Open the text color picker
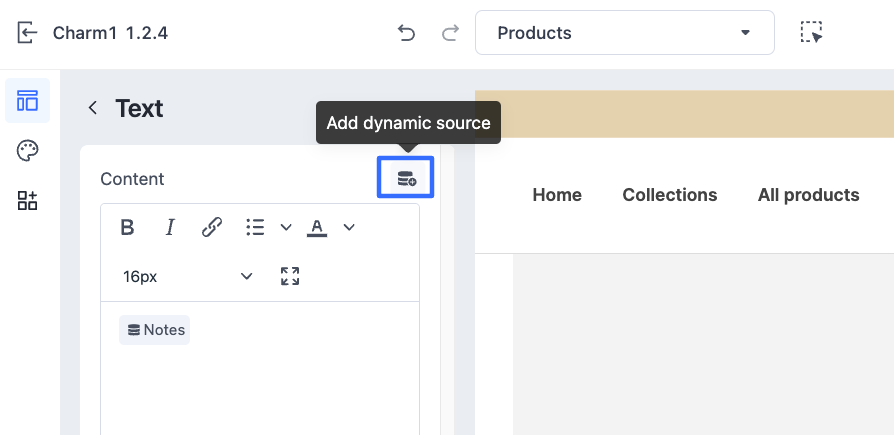This screenshot has width=894, height=435. pyautogui.click(x=318, y=228)
